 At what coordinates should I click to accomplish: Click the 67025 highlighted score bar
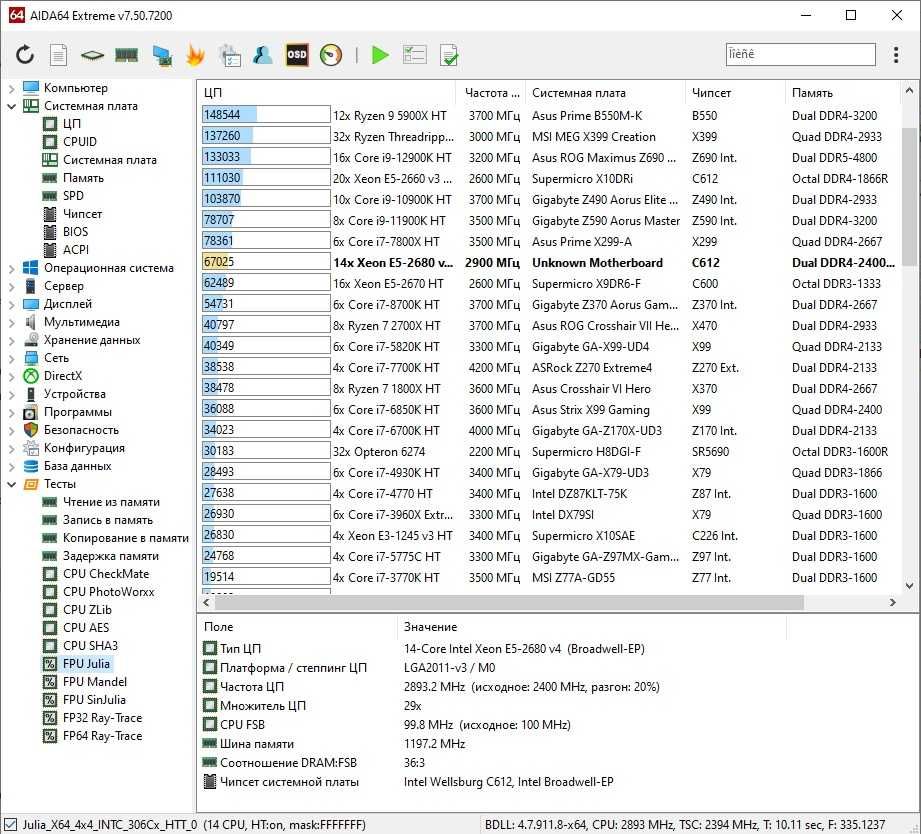[x=266, y=261]
